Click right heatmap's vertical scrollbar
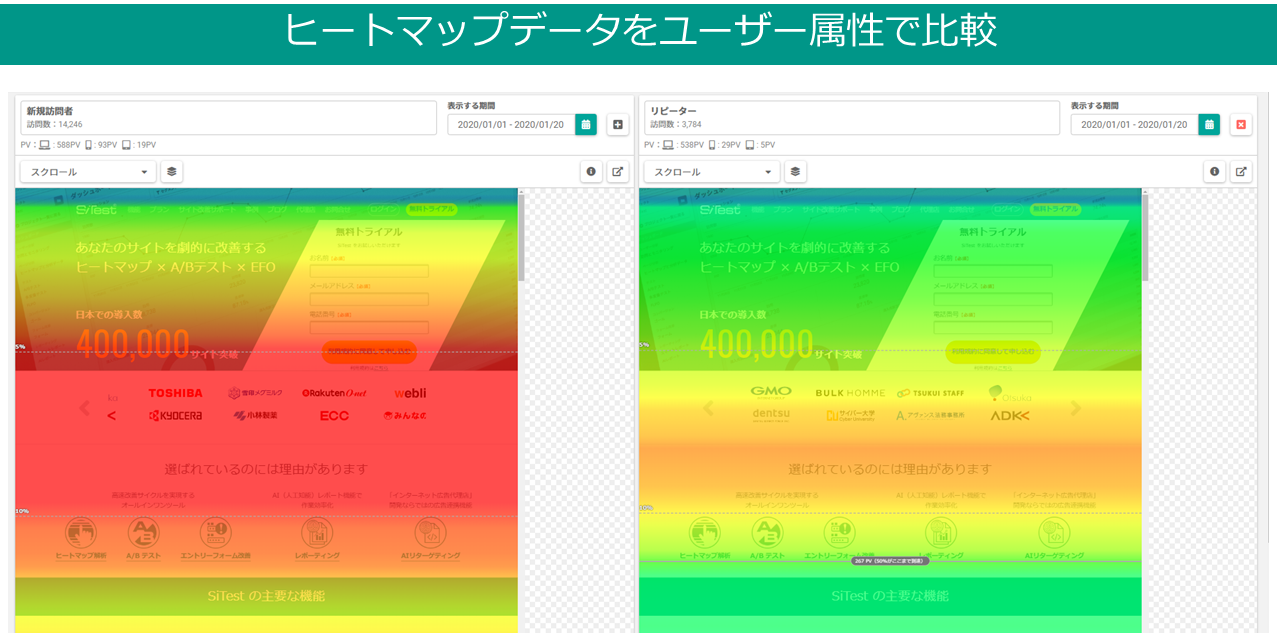This screenshot has height=633, width=1277. point(1145,235)
